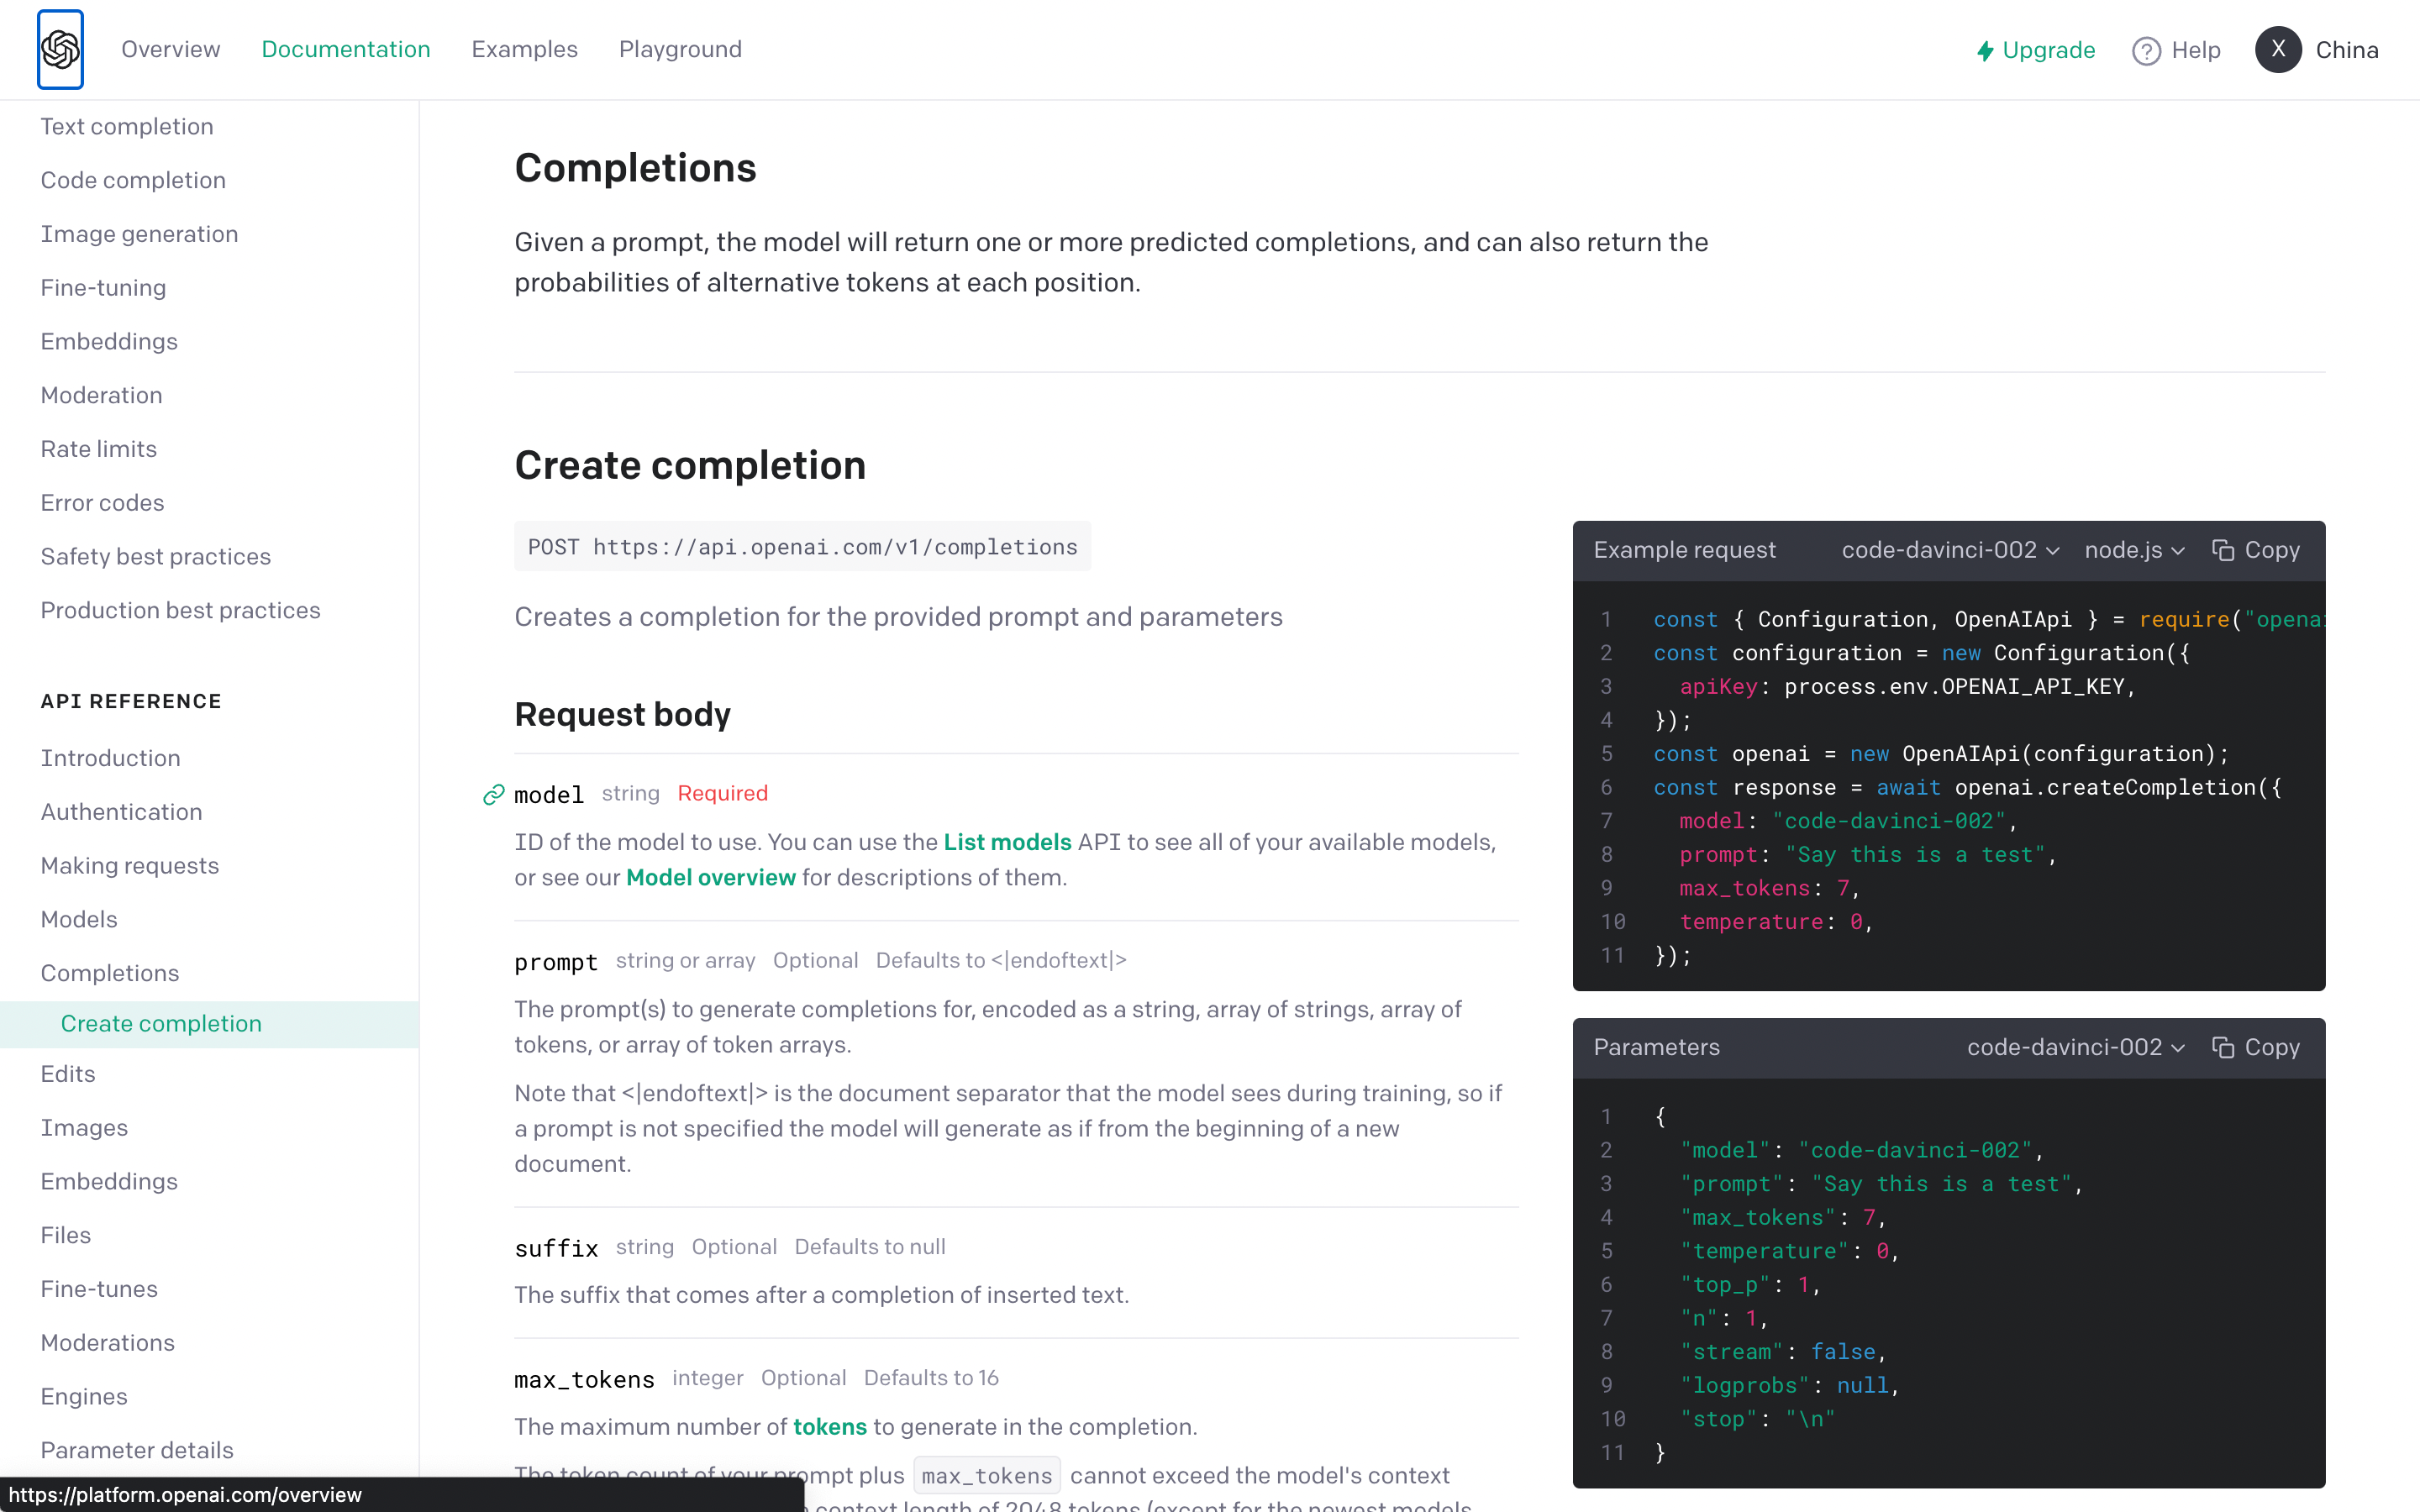Follow the List models link
The width and height of the screenshot is (2420, 1512).
(1007, 842)
